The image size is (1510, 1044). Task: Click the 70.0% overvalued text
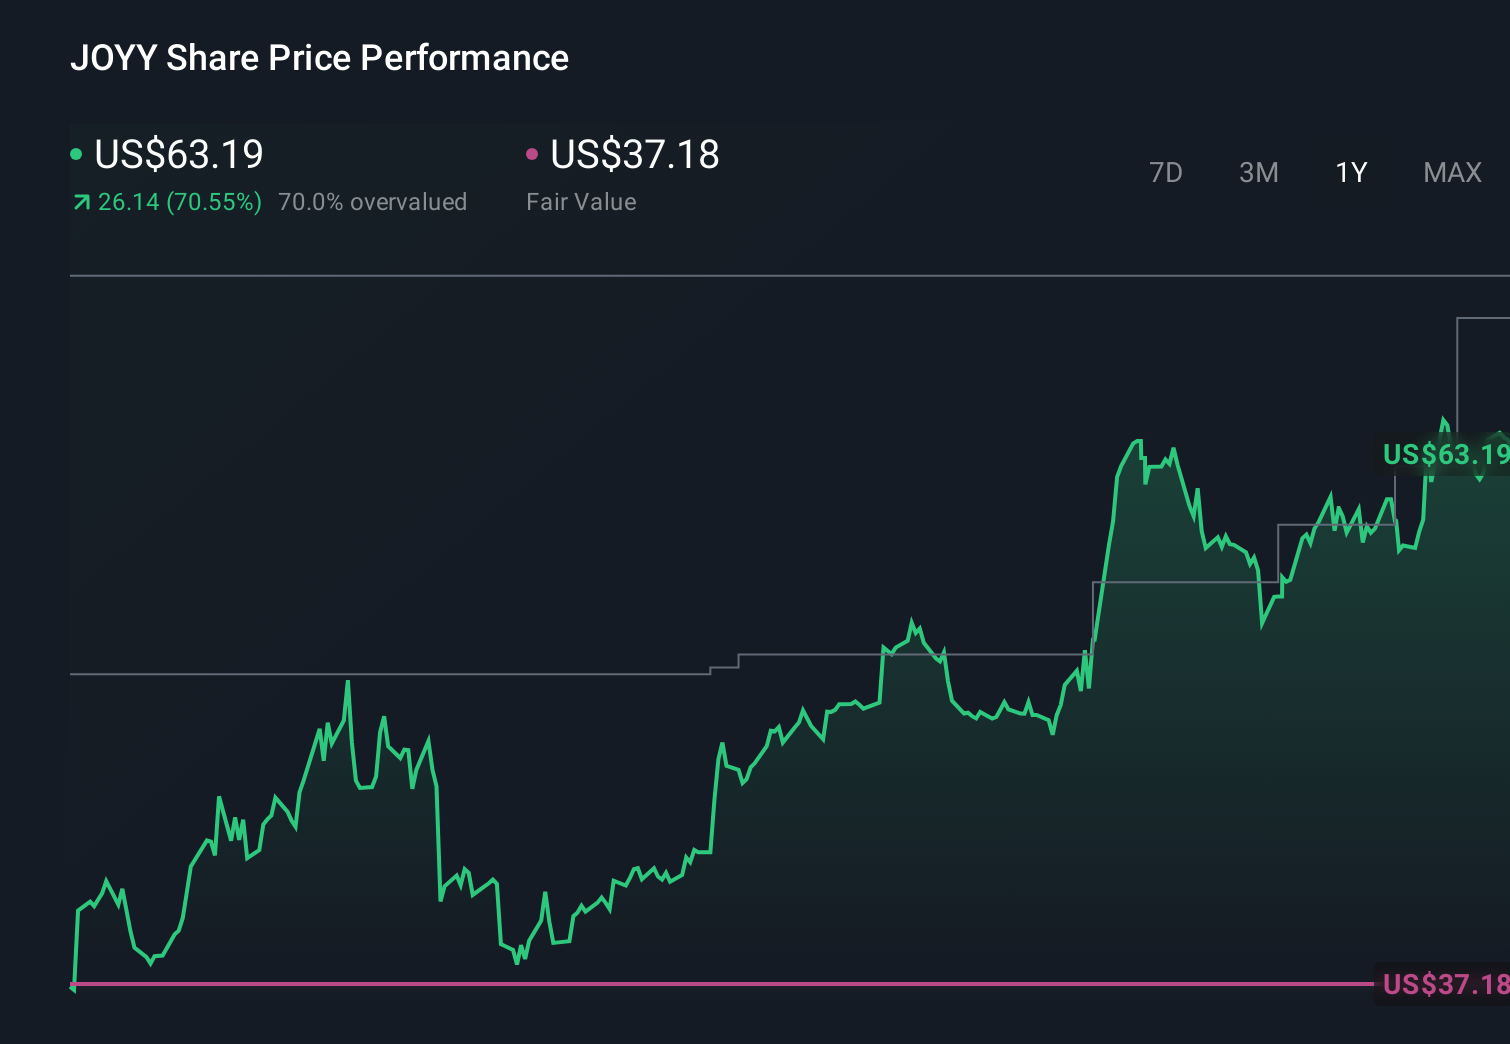(373, 202)
